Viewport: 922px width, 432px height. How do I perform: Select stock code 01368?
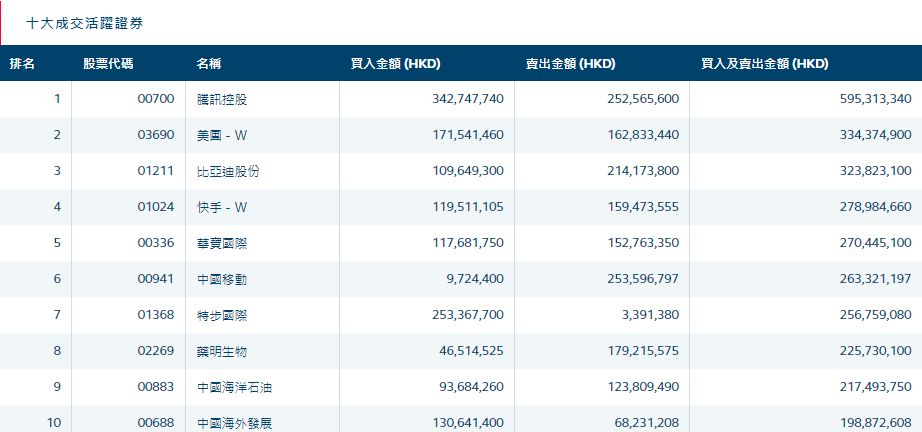[156, 315]
